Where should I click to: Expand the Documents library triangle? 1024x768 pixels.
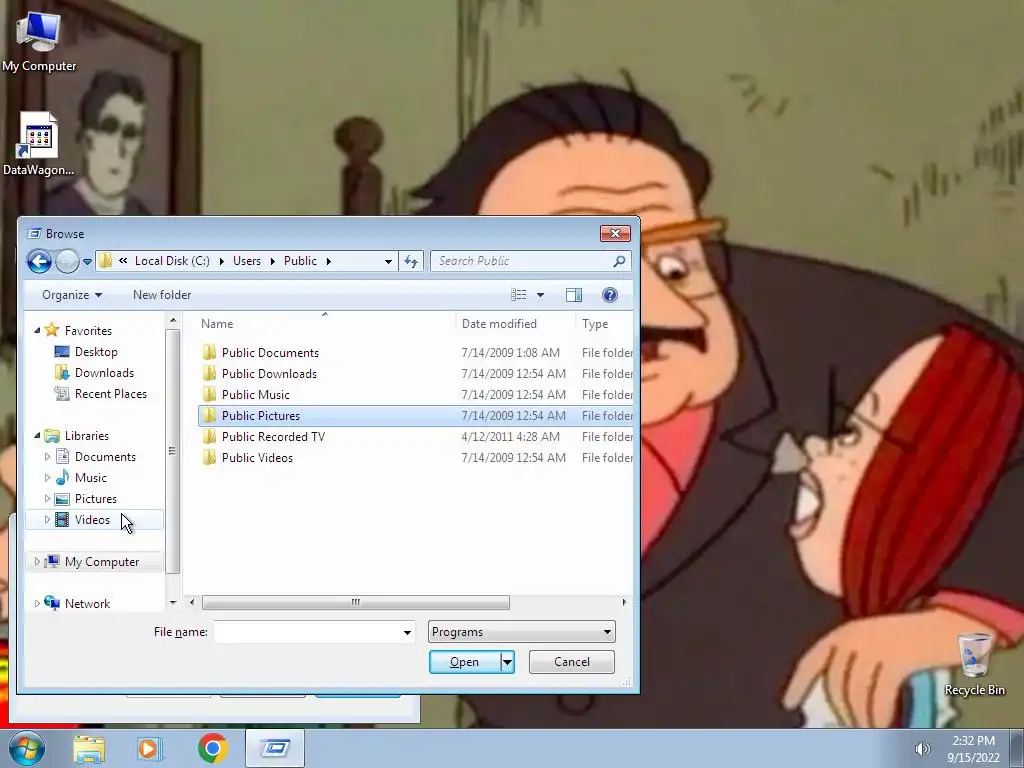47,456
